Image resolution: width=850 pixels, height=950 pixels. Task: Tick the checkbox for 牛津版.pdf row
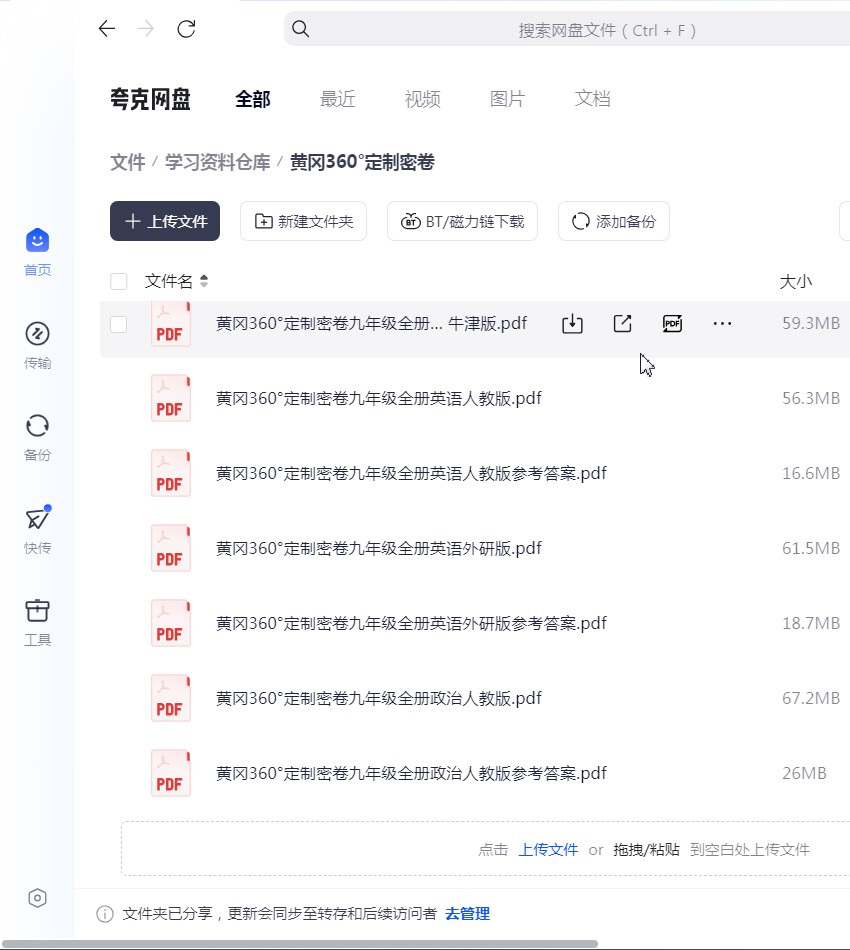(x=119, y=324)
